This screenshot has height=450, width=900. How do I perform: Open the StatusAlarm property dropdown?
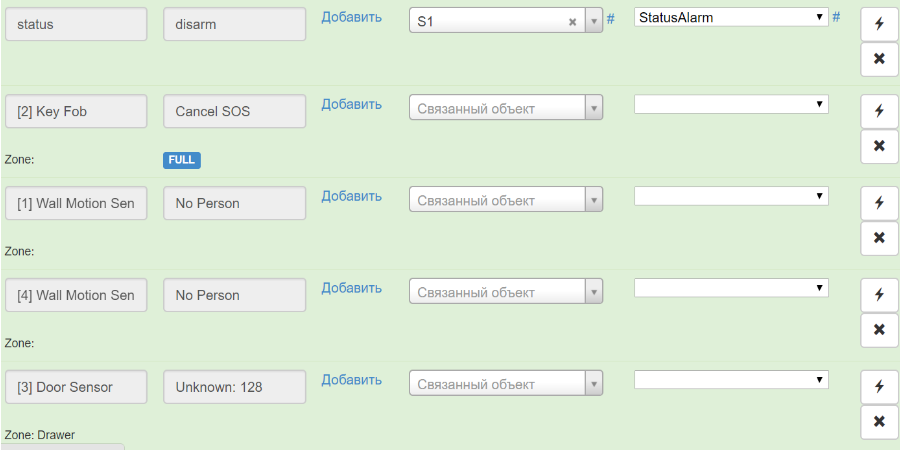tap(731, 17)
